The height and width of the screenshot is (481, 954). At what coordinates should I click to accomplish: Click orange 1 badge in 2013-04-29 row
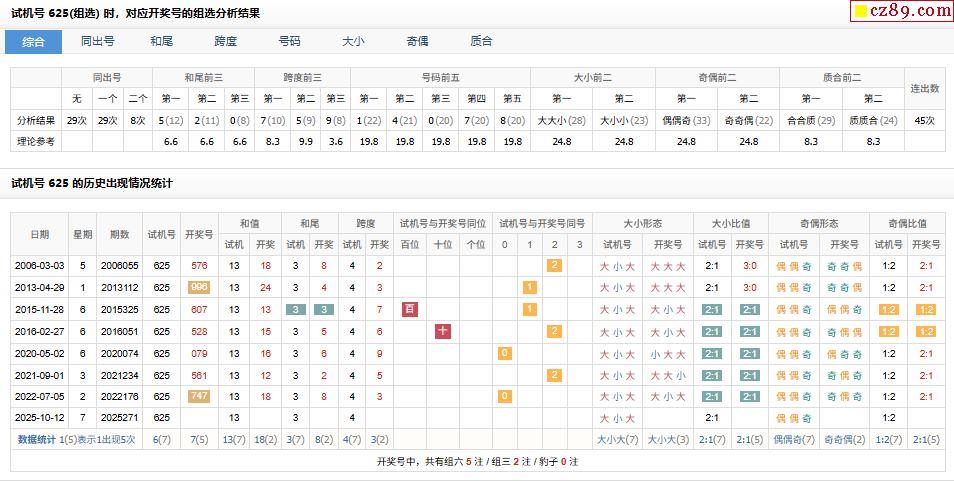click(x=529, y=287)
